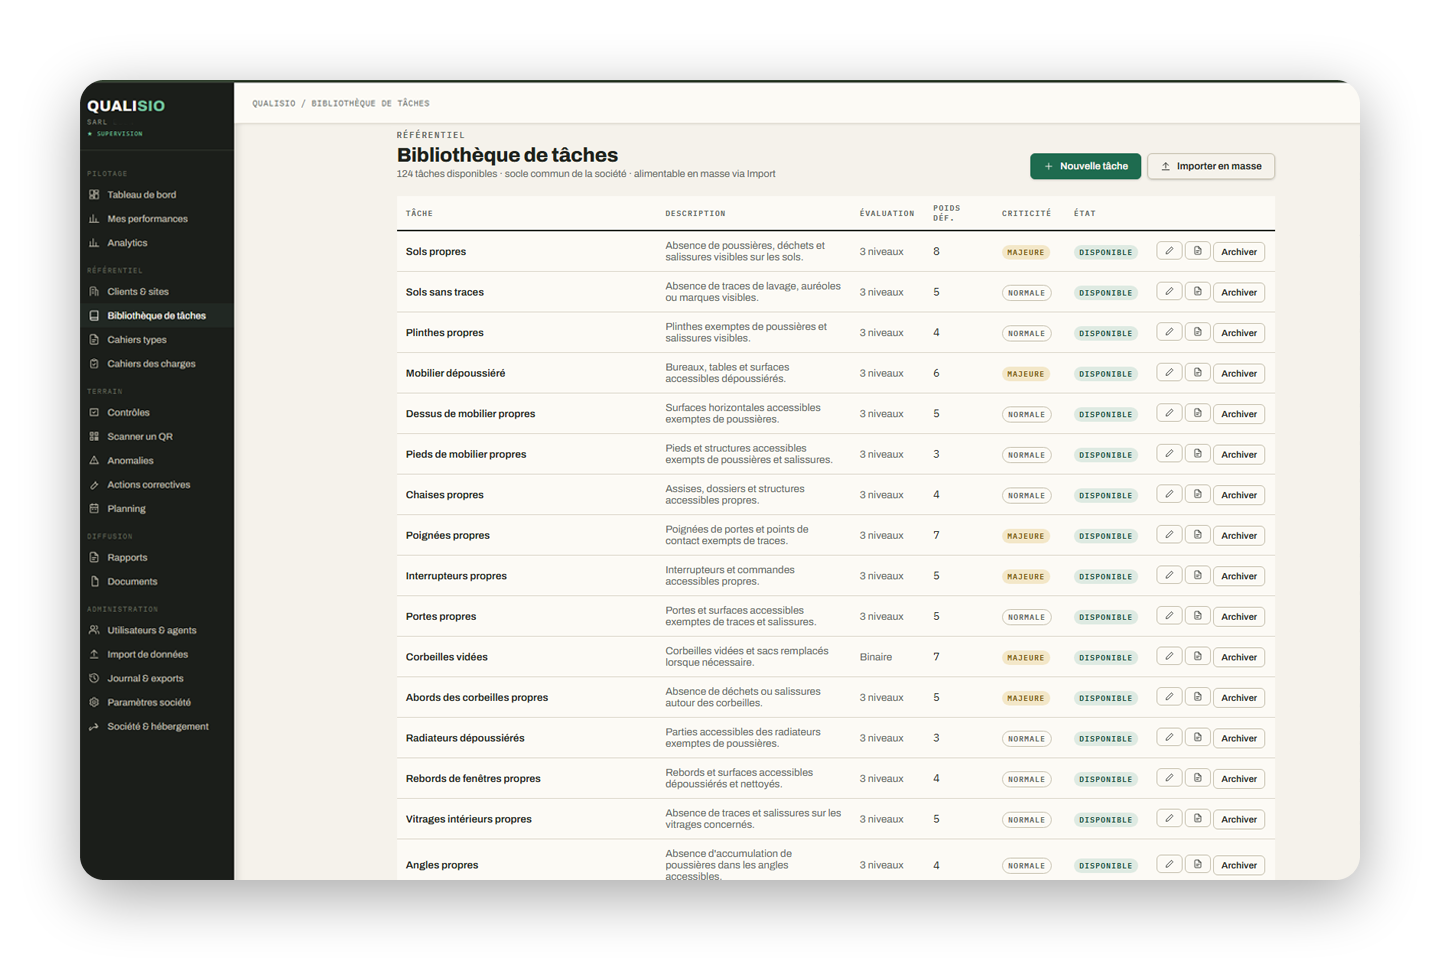The width and height of the screenshot is (1440, 960).
Task: Open Actions correctives page
Action: pos(148,484)
